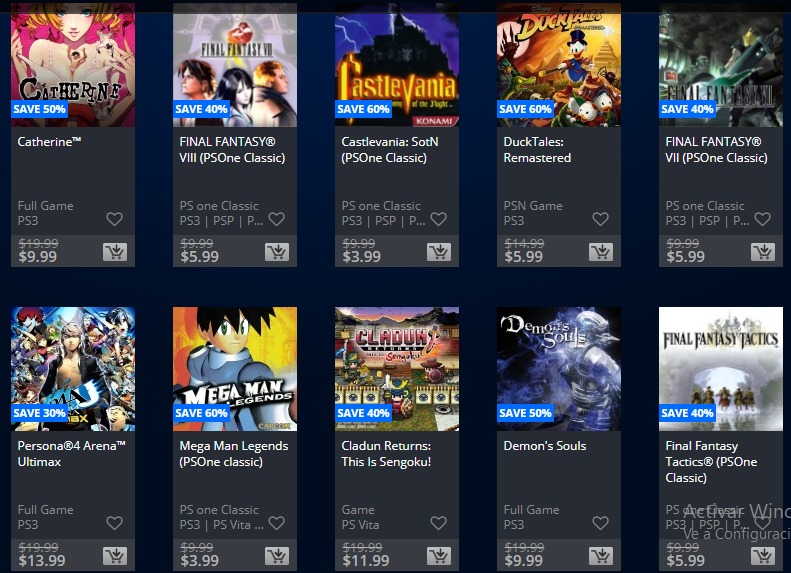Click the SAVE 60% badge on DuckTales
The height and width of the screenshot is (573, 791).
pos(525,109)
